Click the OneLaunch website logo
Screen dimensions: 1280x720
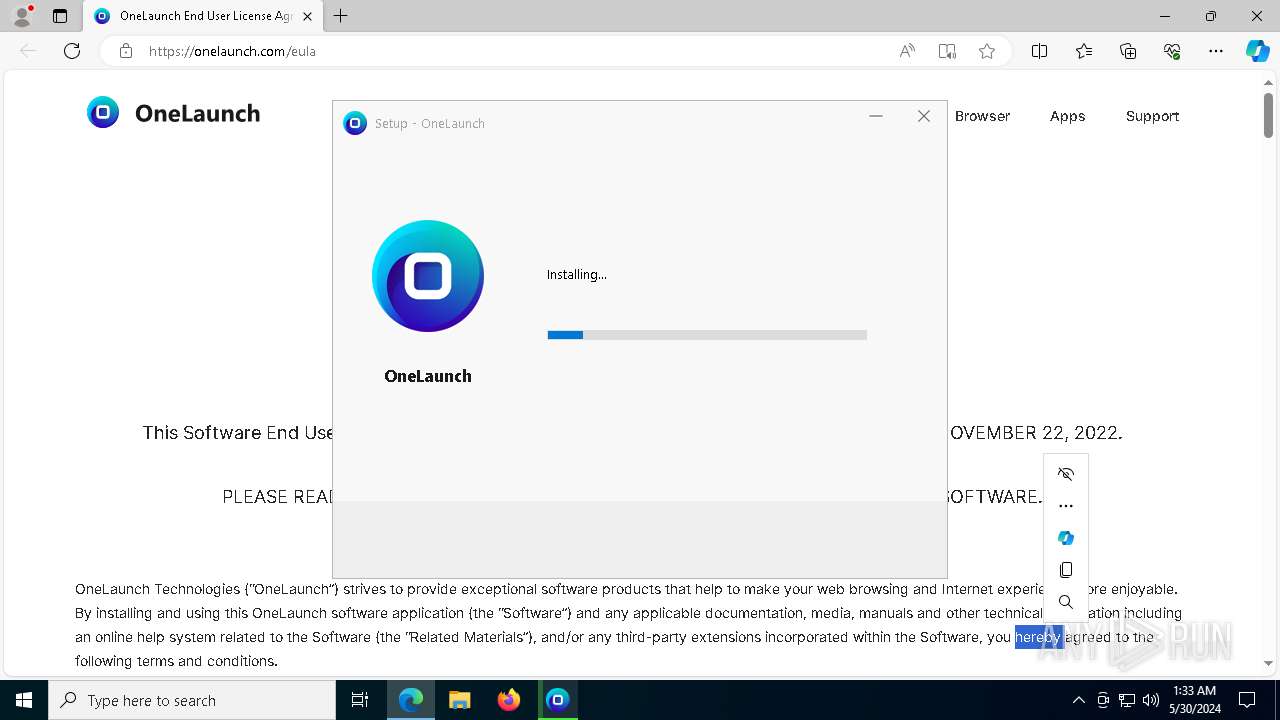(173, 113)
